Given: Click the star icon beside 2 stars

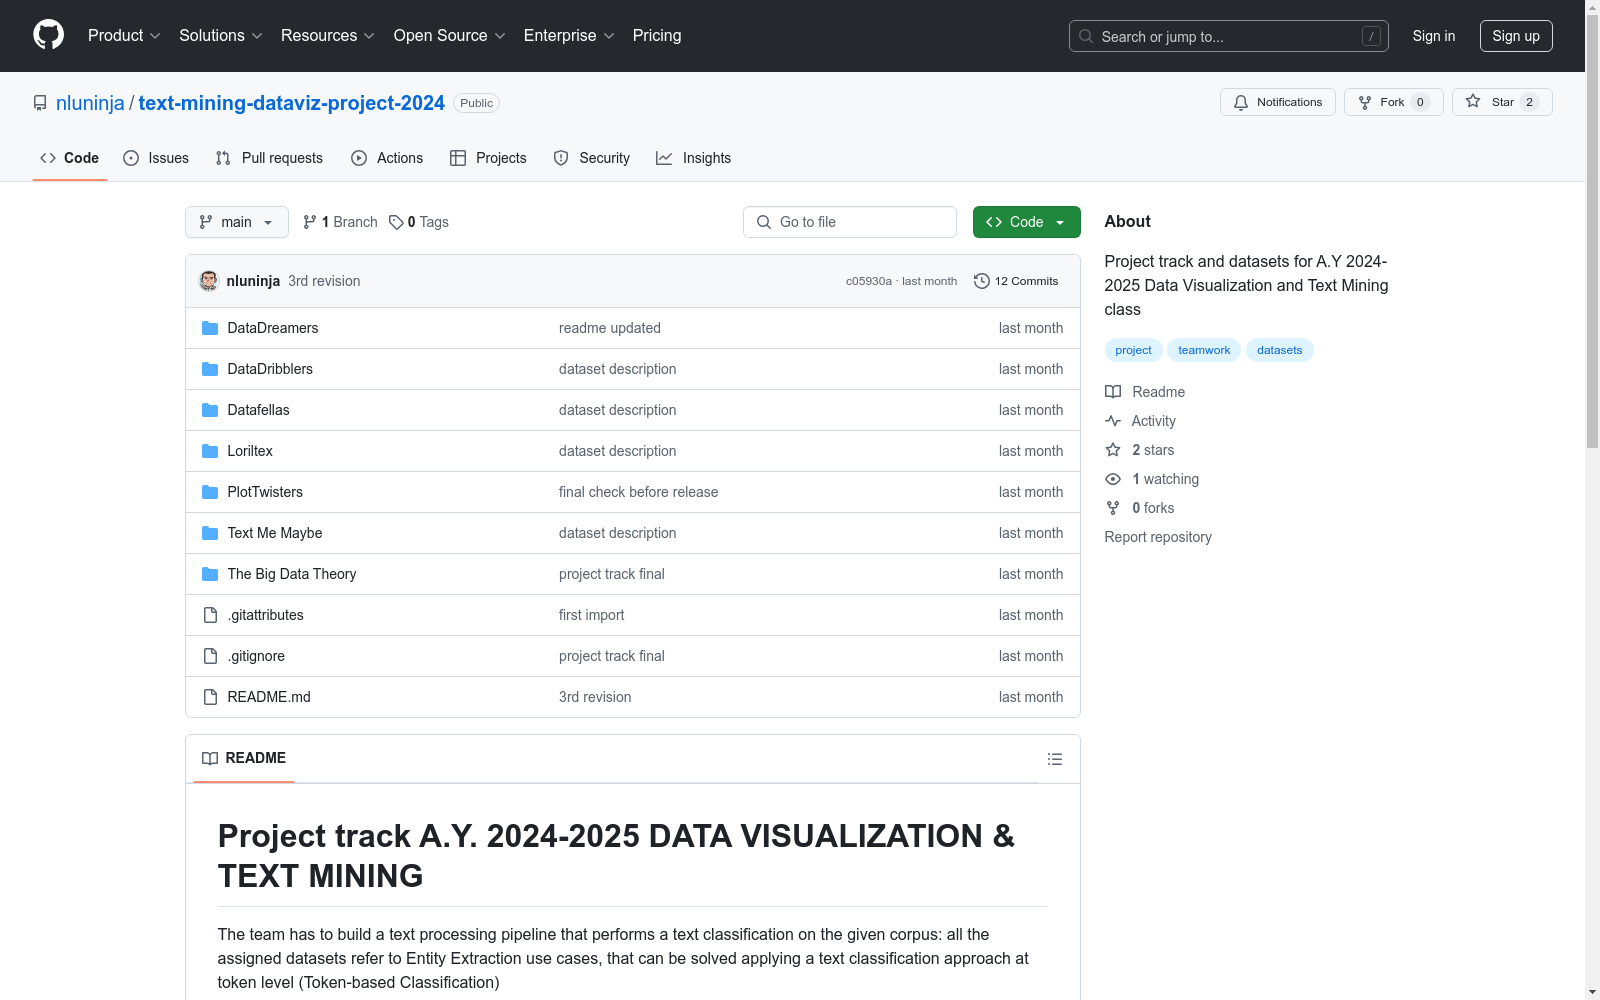Looking at the screenshot, I should (1113, 450).
